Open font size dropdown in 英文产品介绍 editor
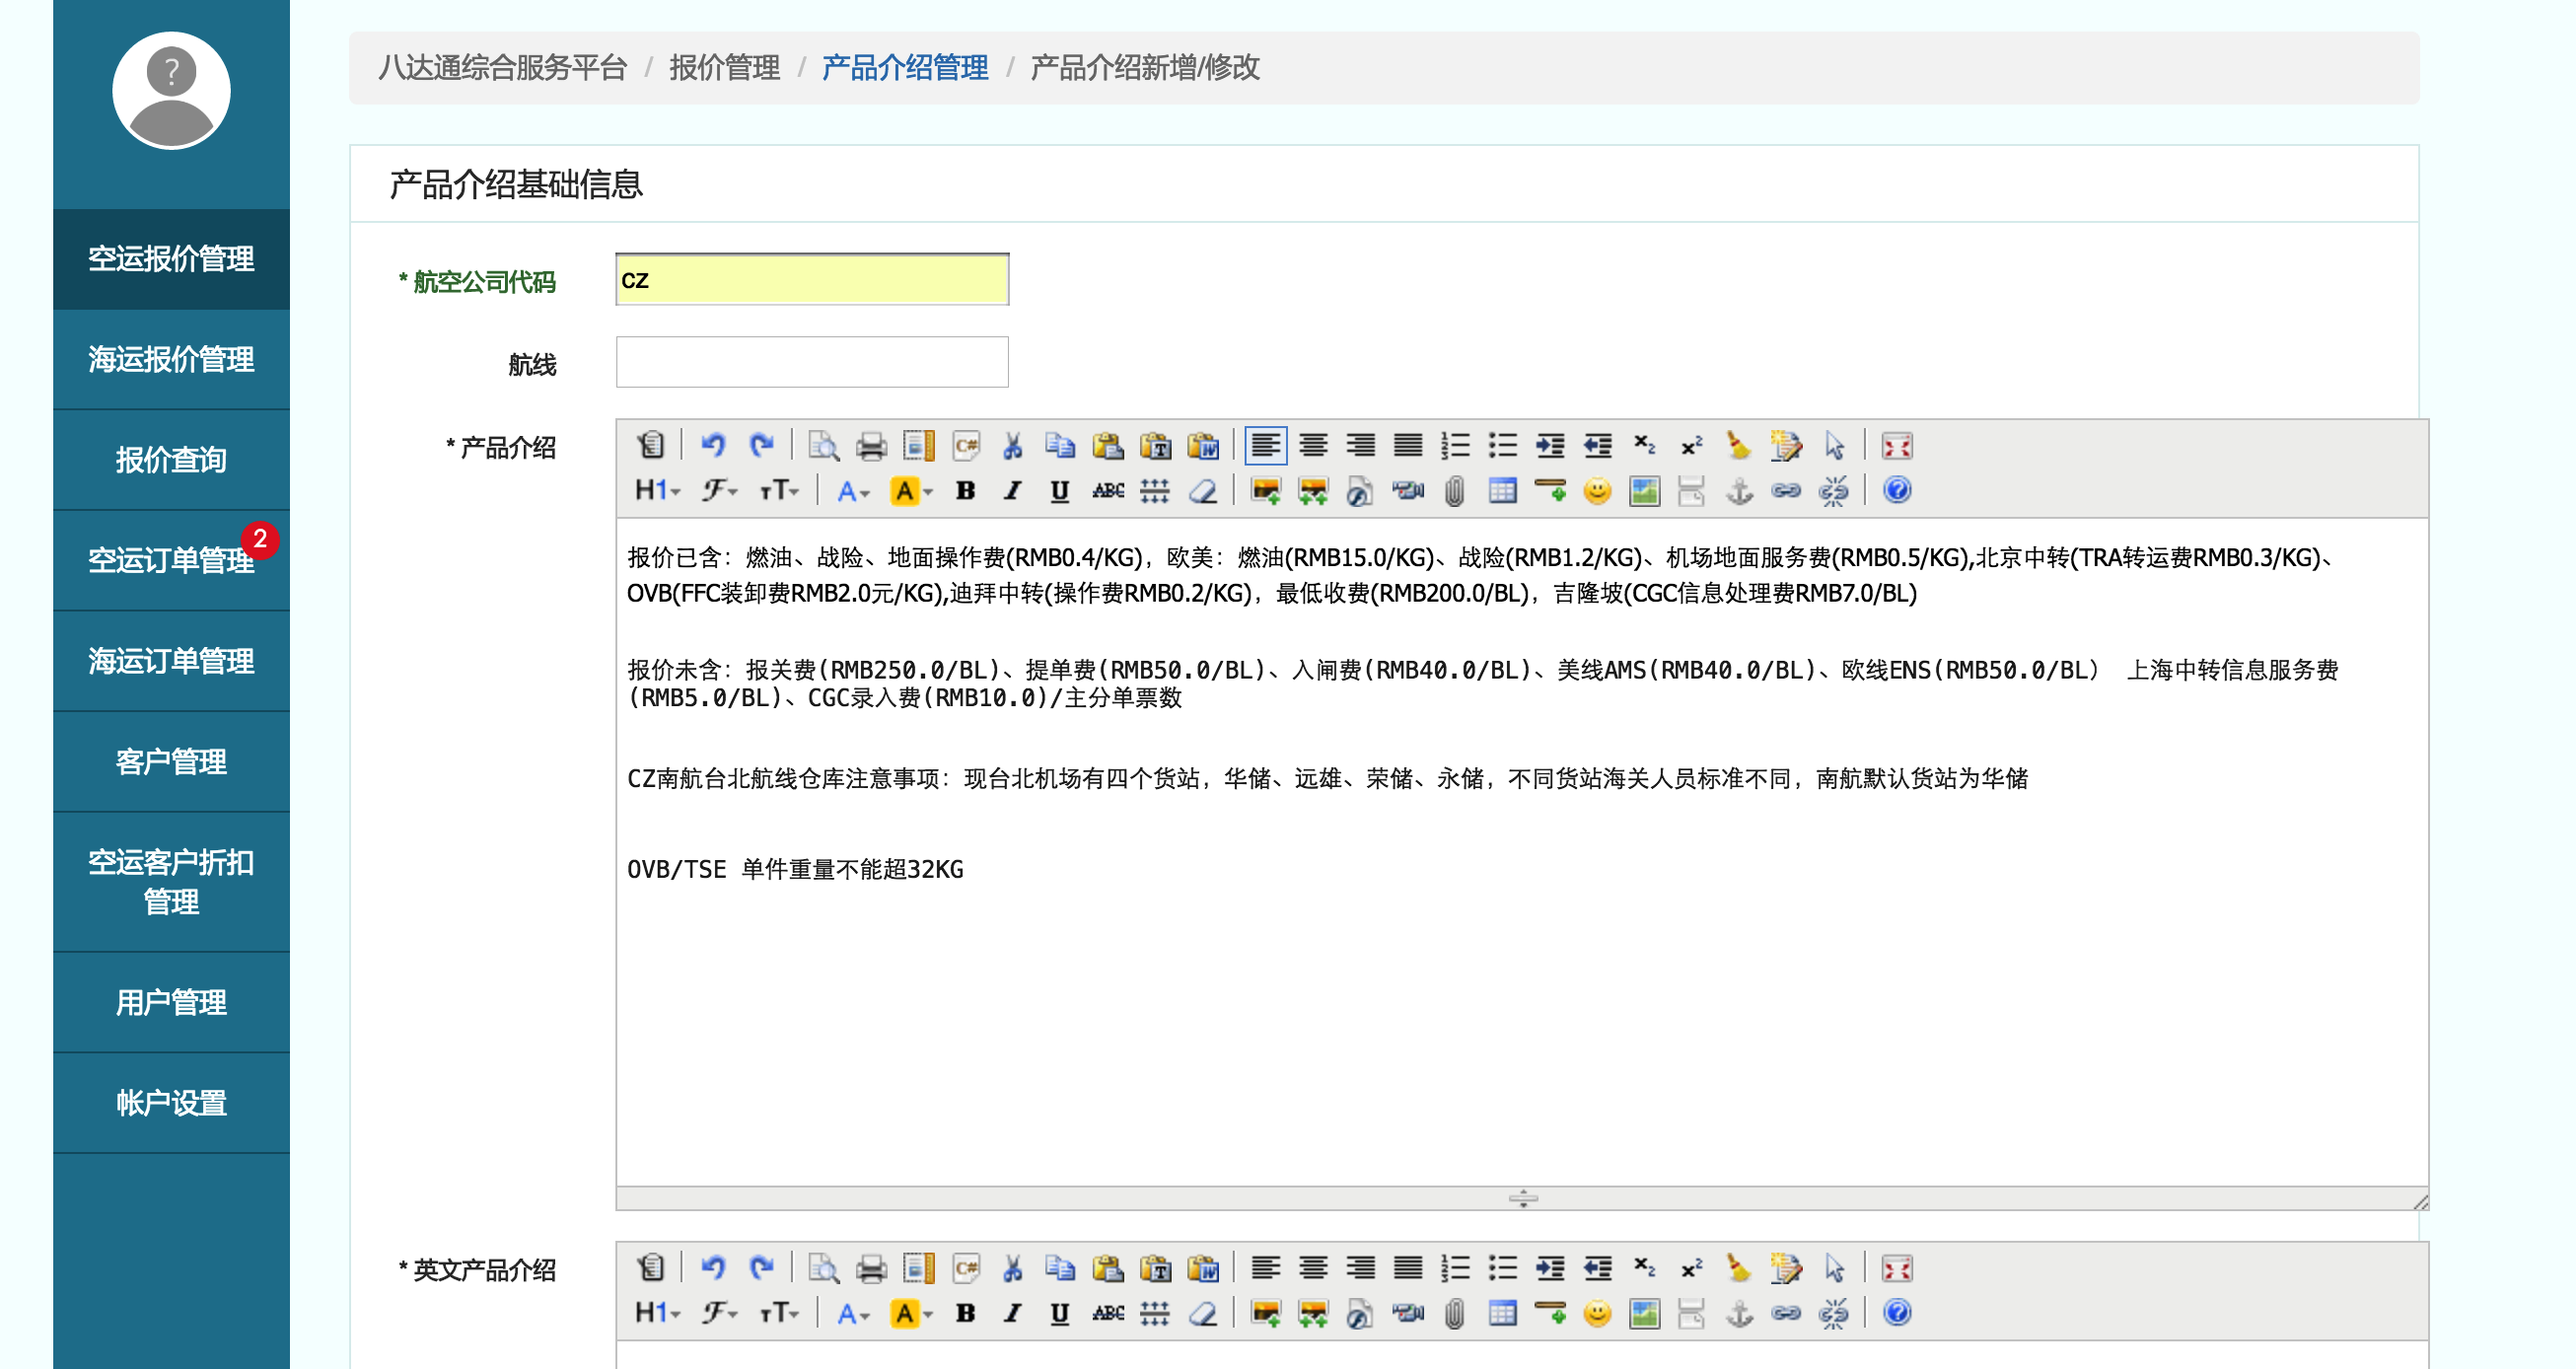The width and height of the screenshot is (2576, 1369). [778, 1312]
